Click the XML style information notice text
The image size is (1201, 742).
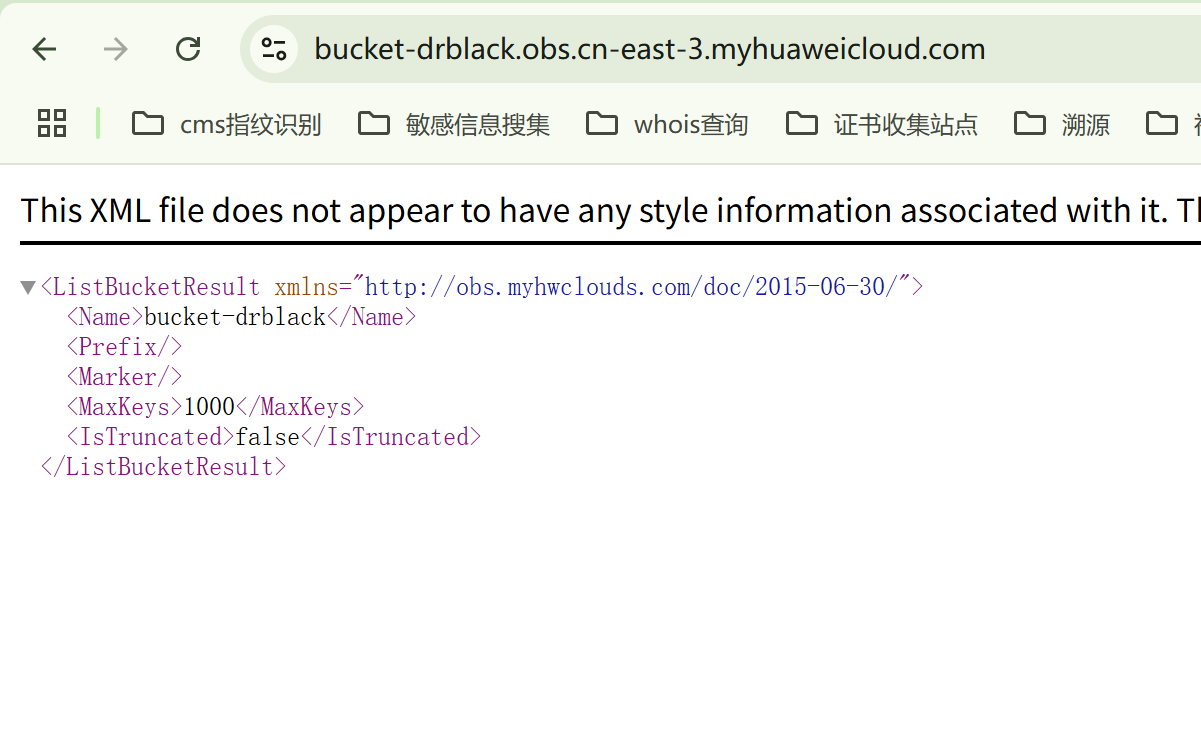(610, 210)
